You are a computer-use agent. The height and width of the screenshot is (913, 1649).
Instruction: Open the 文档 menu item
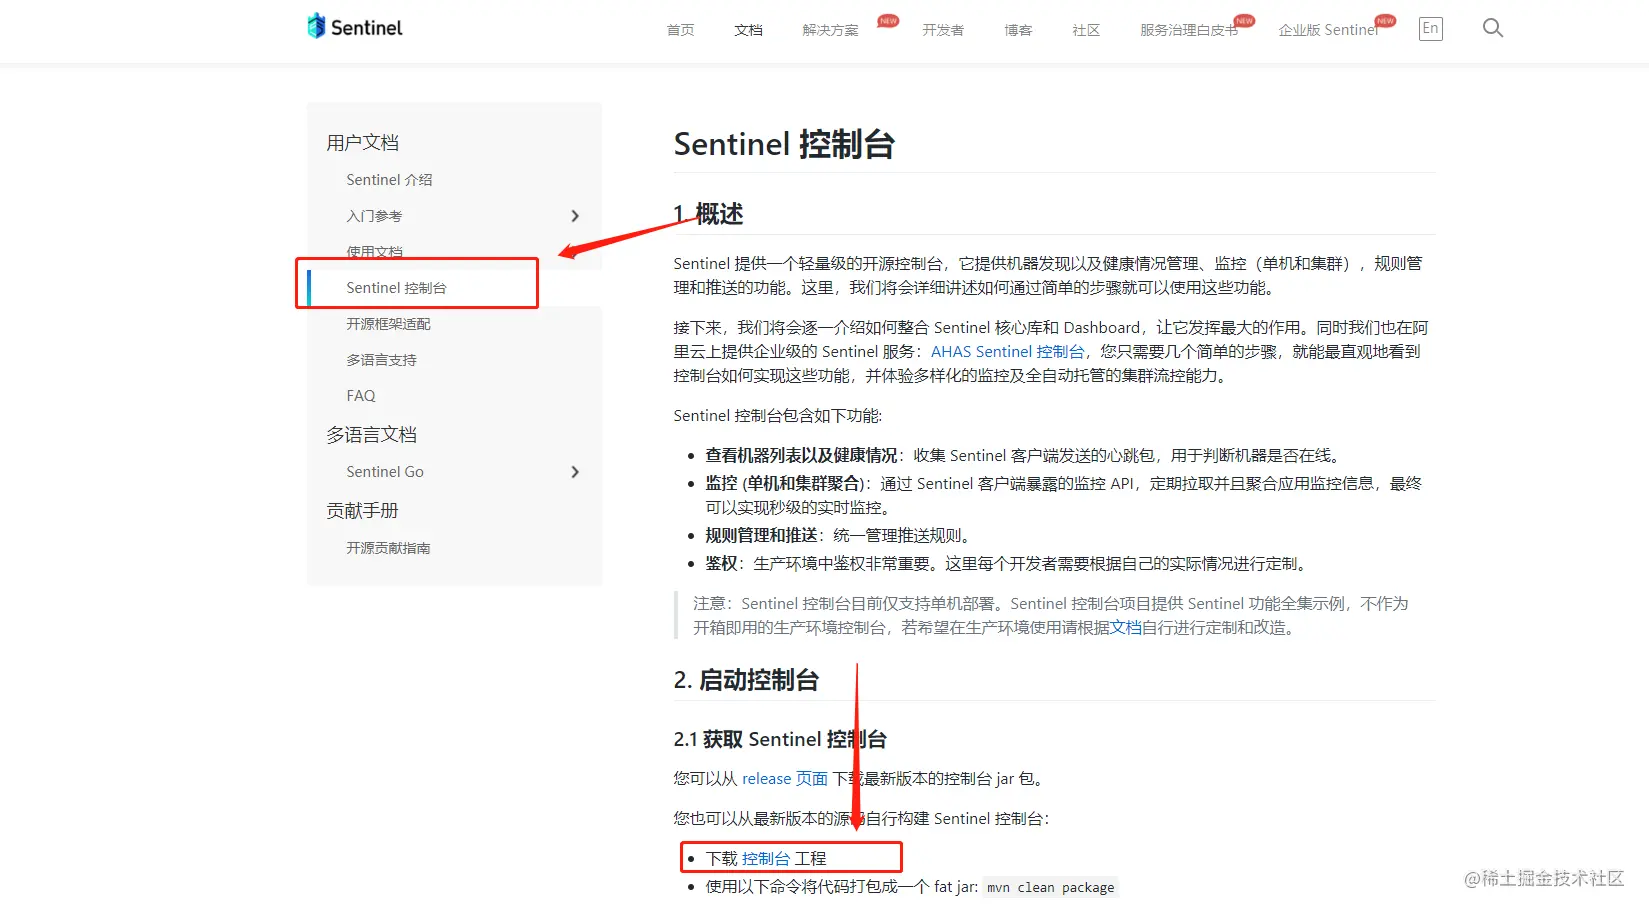(x=748, y=30)
